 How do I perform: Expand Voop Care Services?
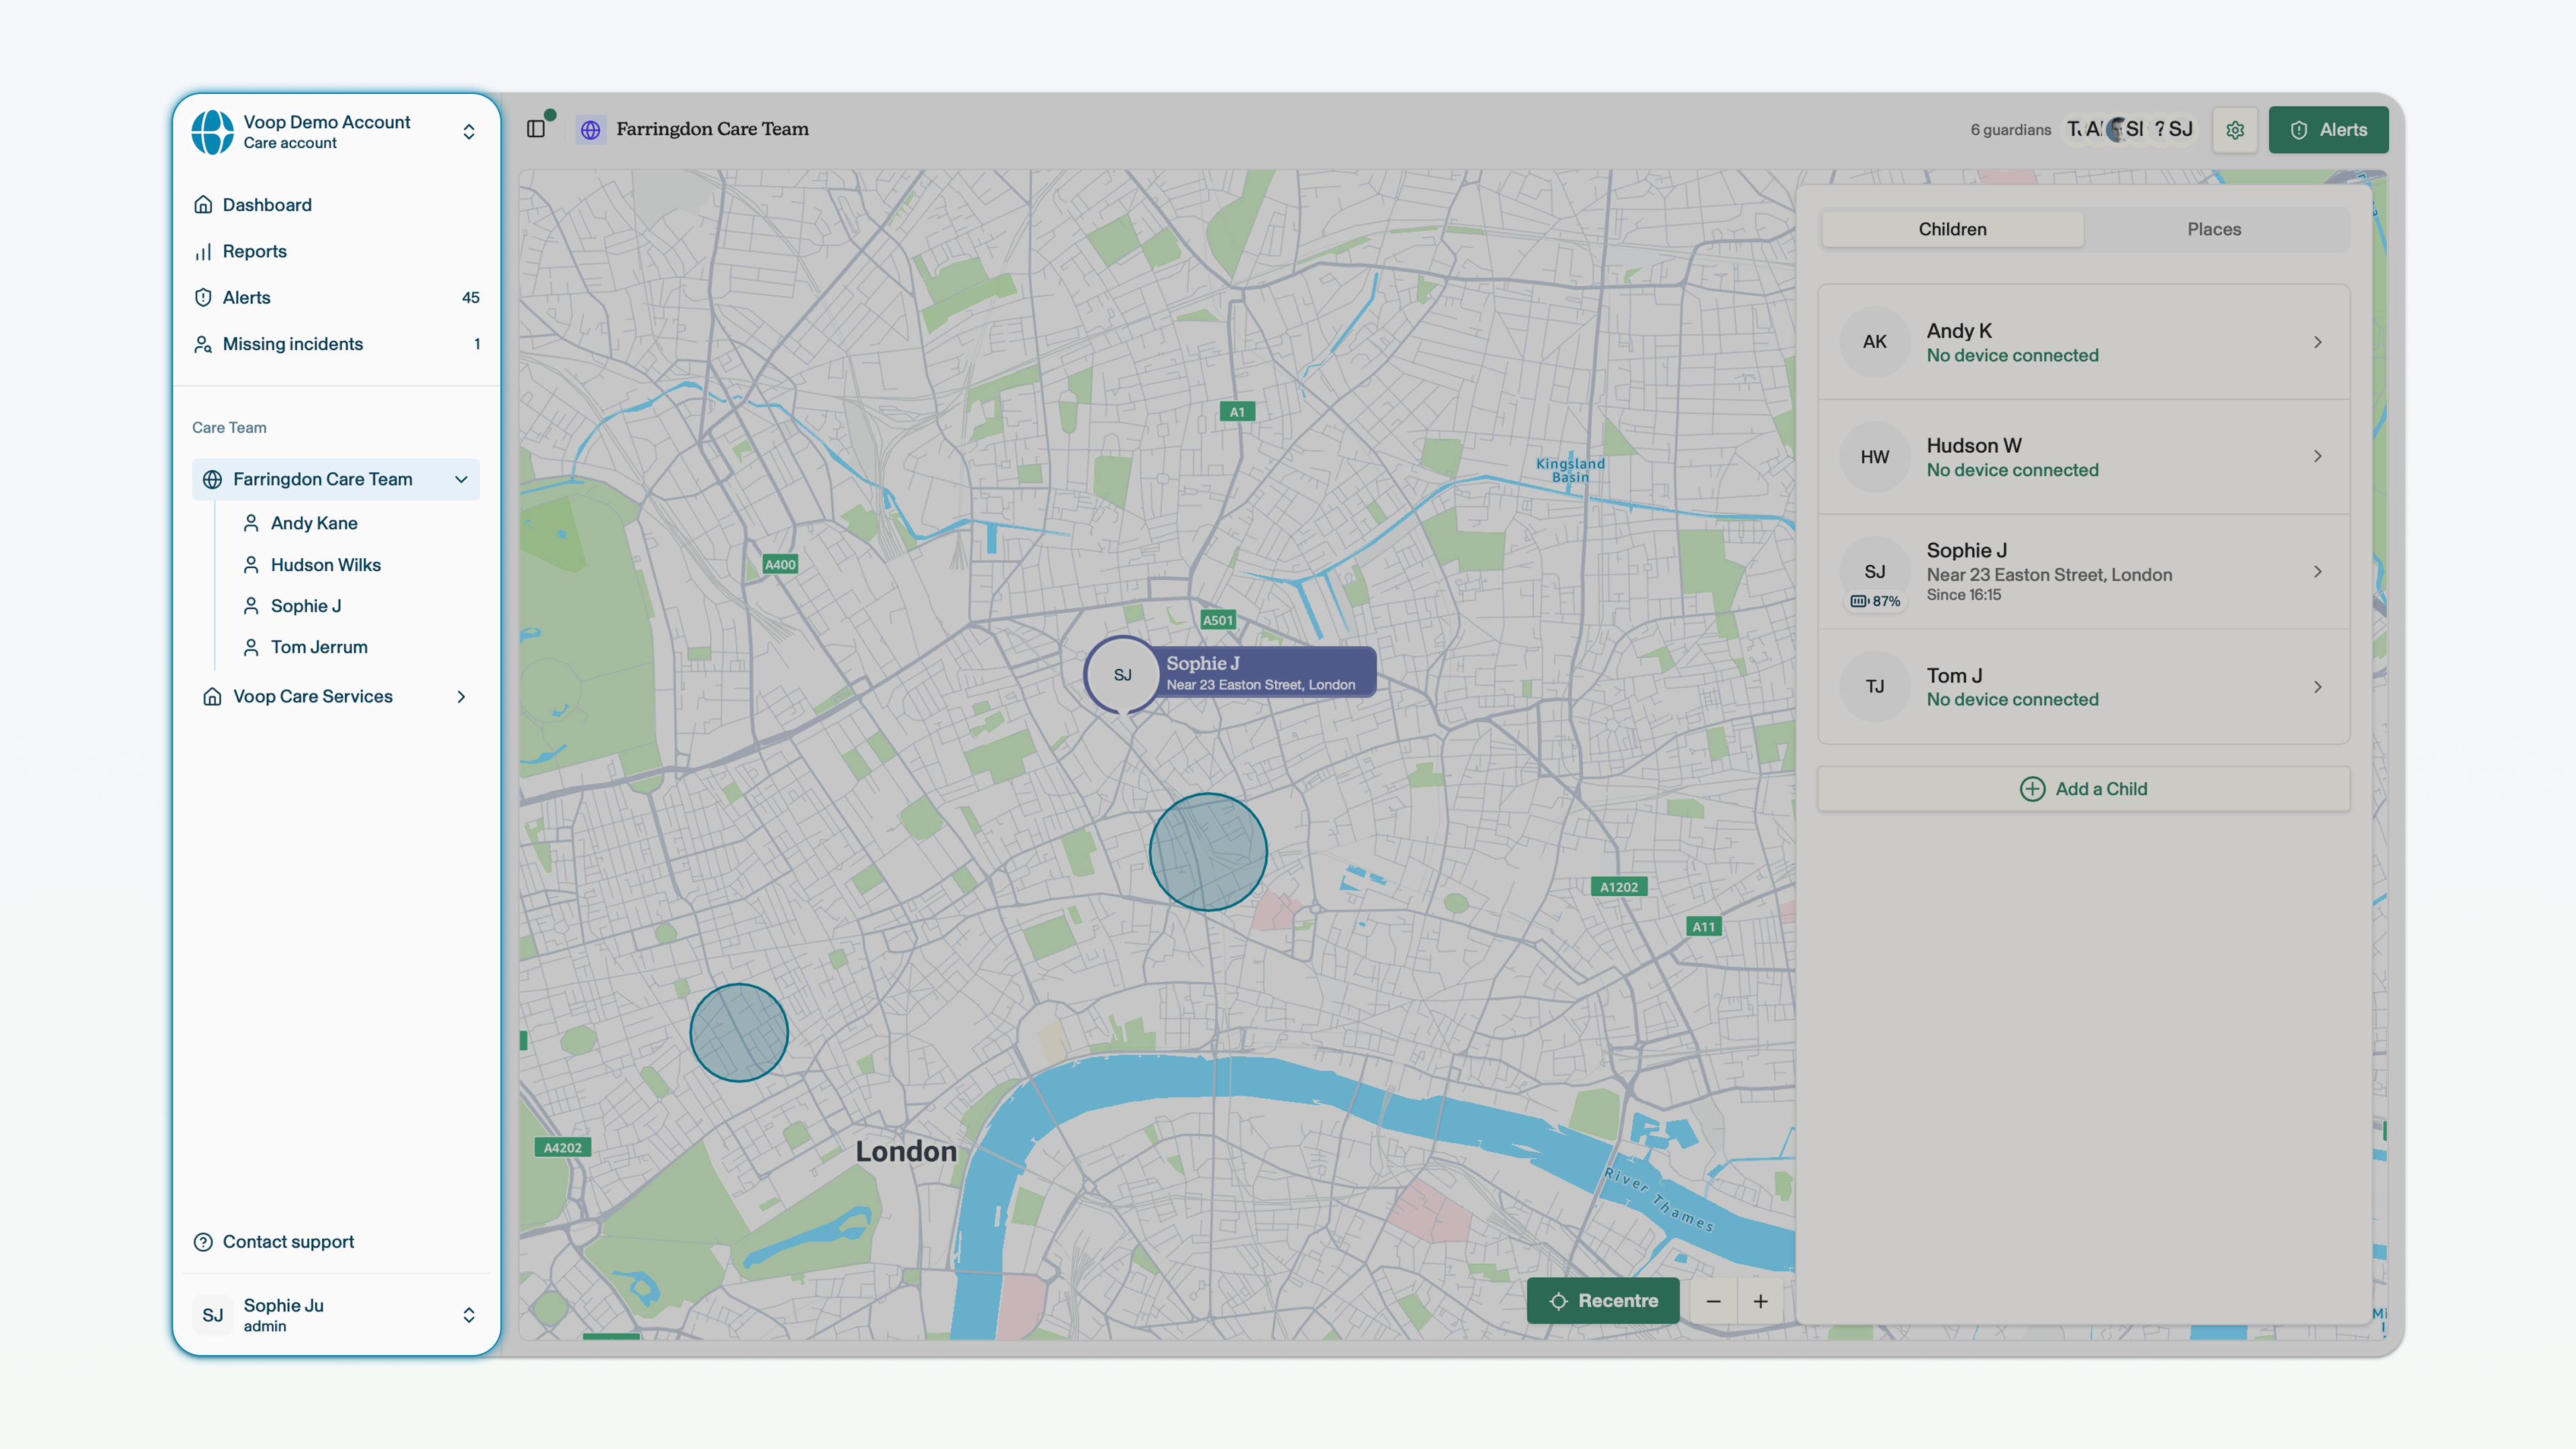tap(461, 697)
